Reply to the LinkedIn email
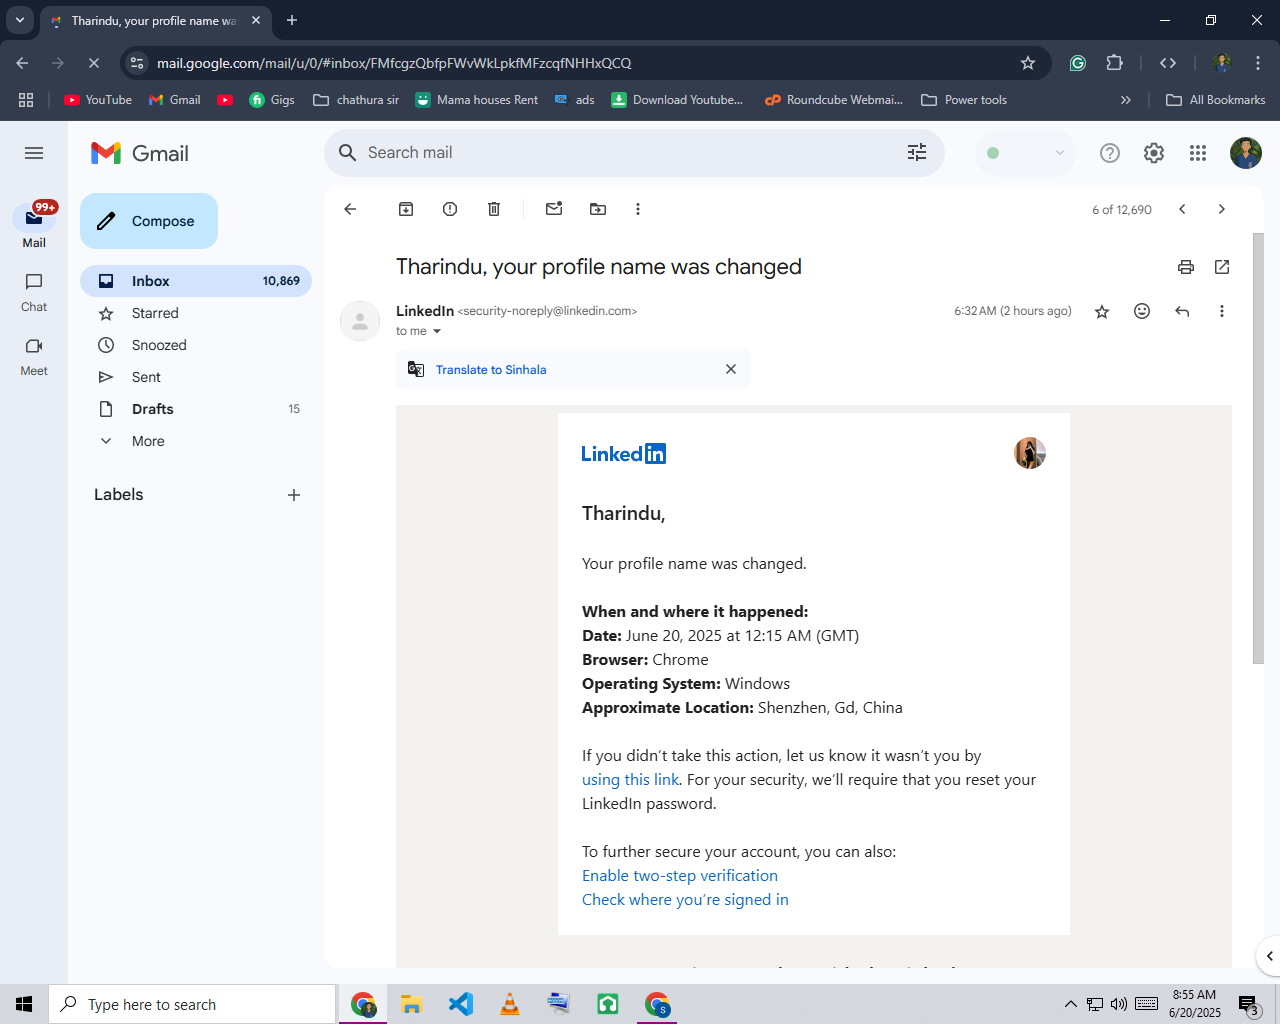Viewport: 1280px width, 1024px height. 1182,311
